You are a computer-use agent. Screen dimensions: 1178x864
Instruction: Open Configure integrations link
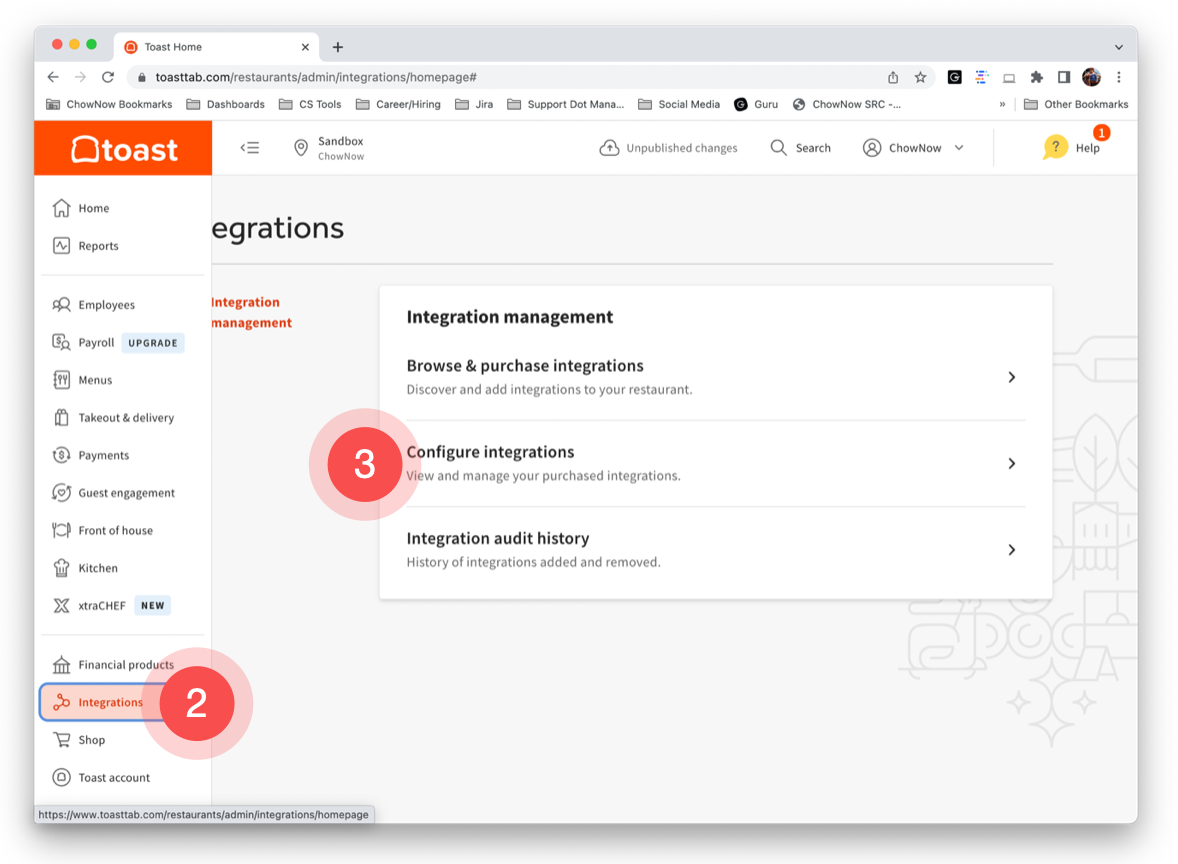pos(490,453)
